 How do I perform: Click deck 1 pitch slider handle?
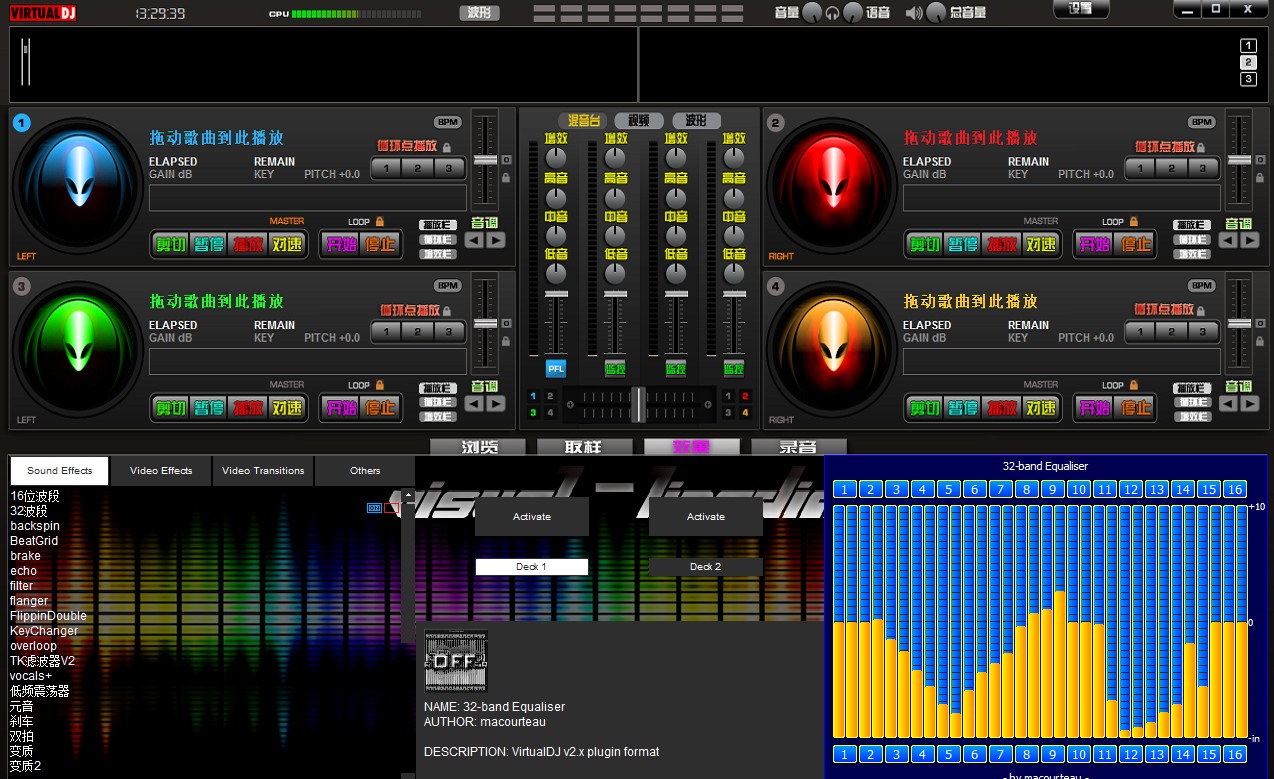coord(485,160)
